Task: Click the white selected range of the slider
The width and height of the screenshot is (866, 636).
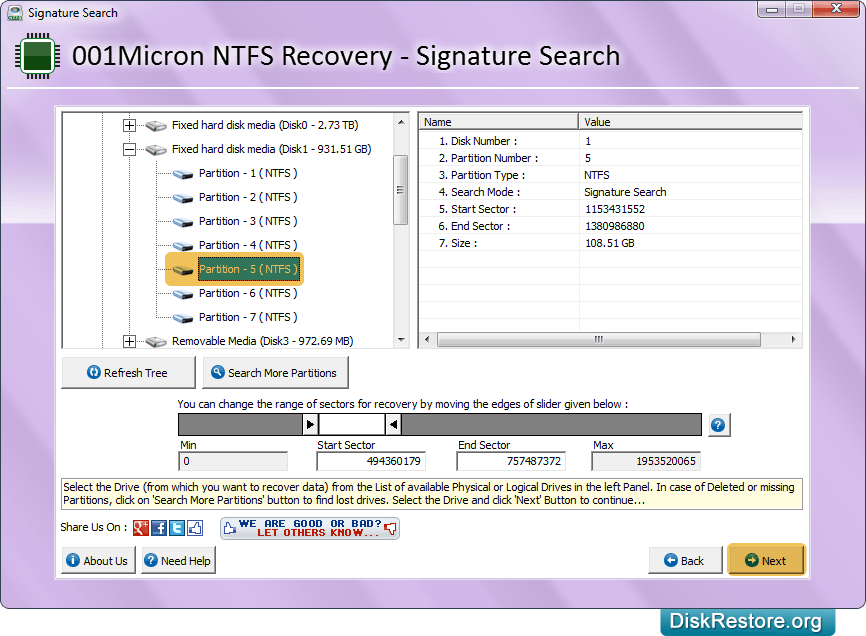Action: 352,425
